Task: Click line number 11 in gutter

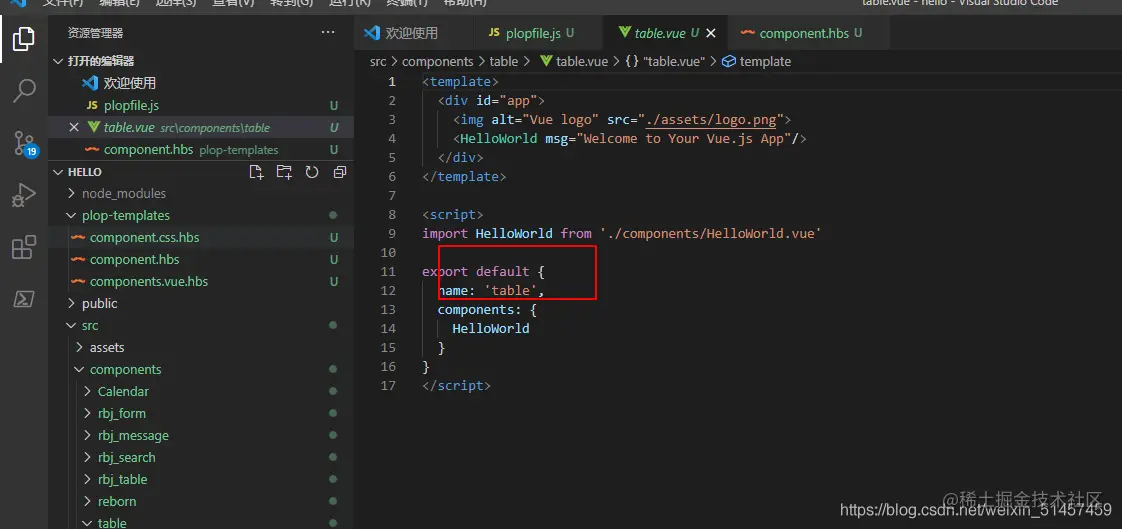Action: pyautogui.click(x=388, y=271)
